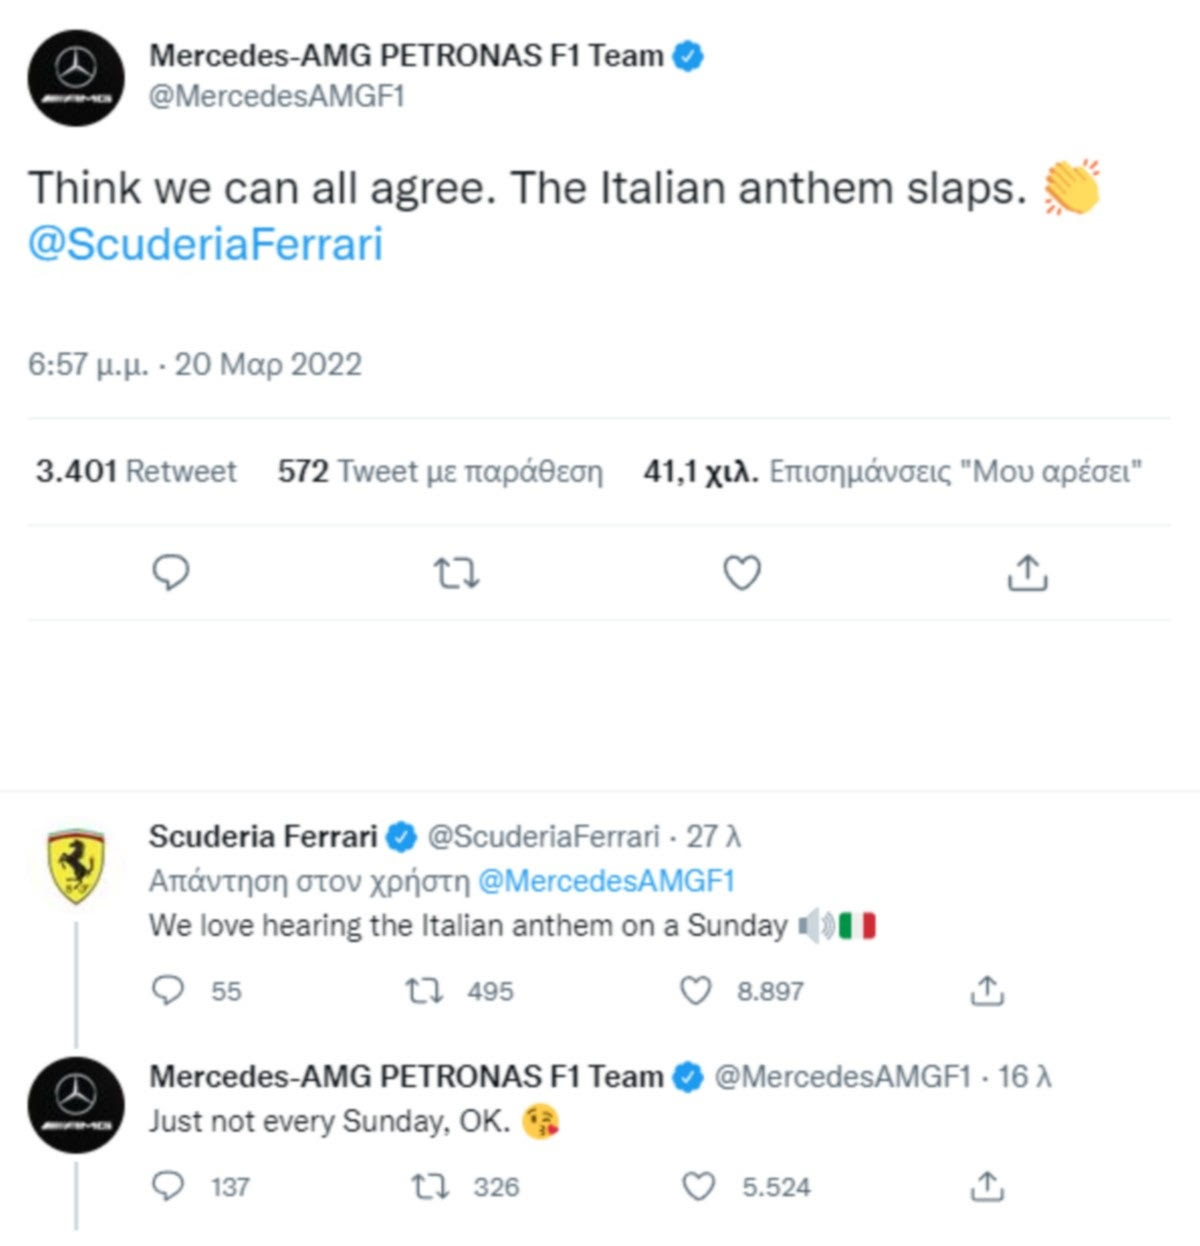Open @ScuderiaFerrari mention in main tweet
The image size is (1200, 1246).
[206, 244]
